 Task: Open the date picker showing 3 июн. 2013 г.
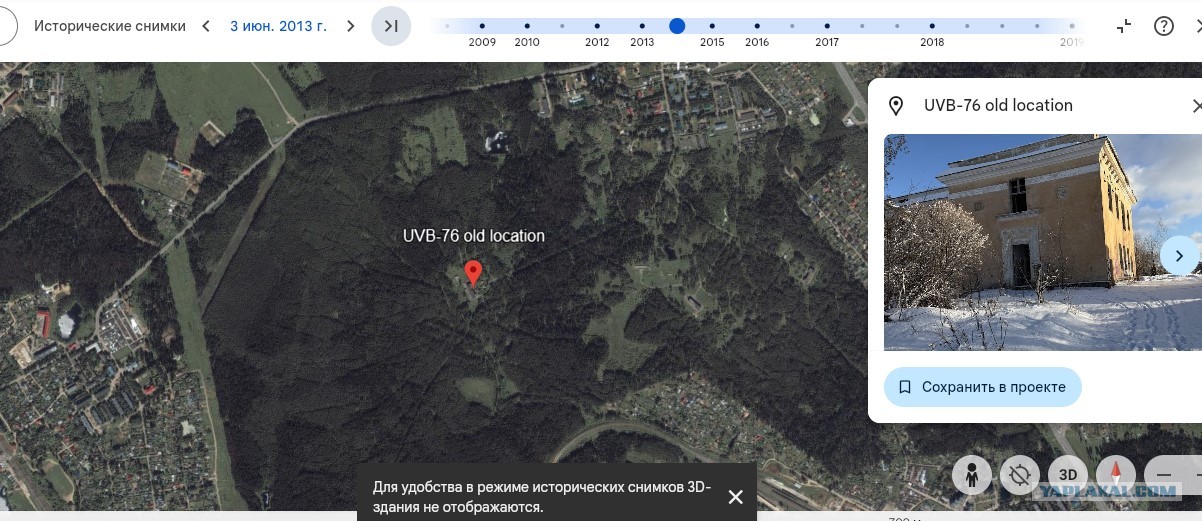[x=278, y=26]
